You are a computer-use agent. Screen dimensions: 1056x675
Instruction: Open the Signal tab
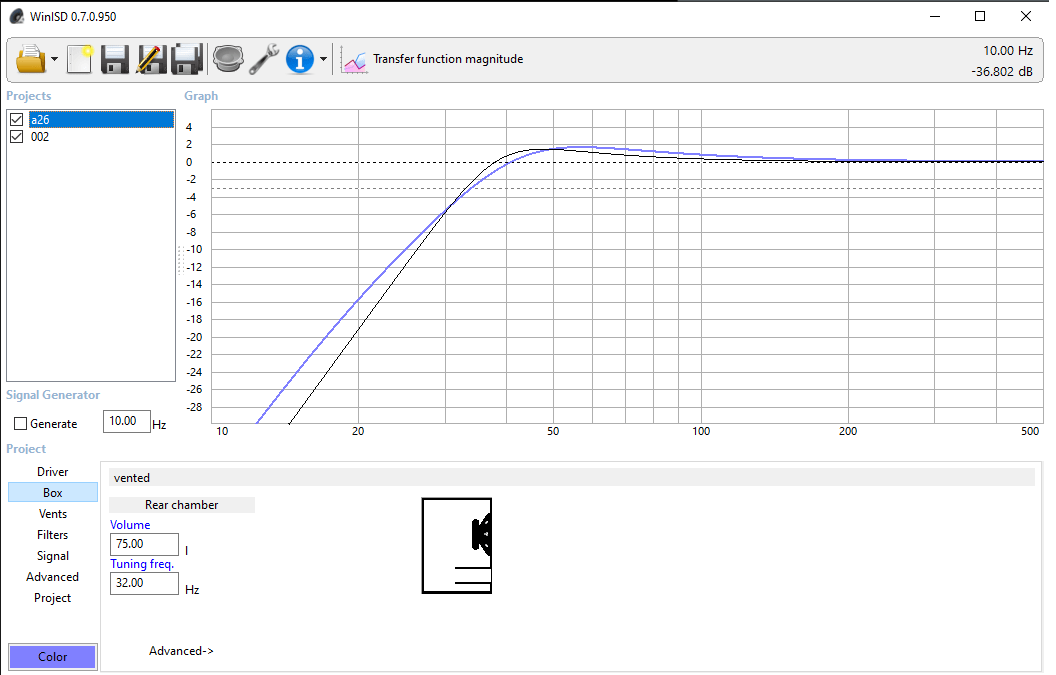click(53, 556)
